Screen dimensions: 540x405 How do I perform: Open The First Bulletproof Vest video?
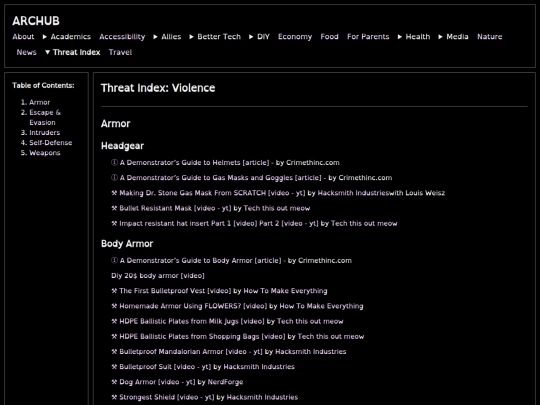click(x=175, y=291)
